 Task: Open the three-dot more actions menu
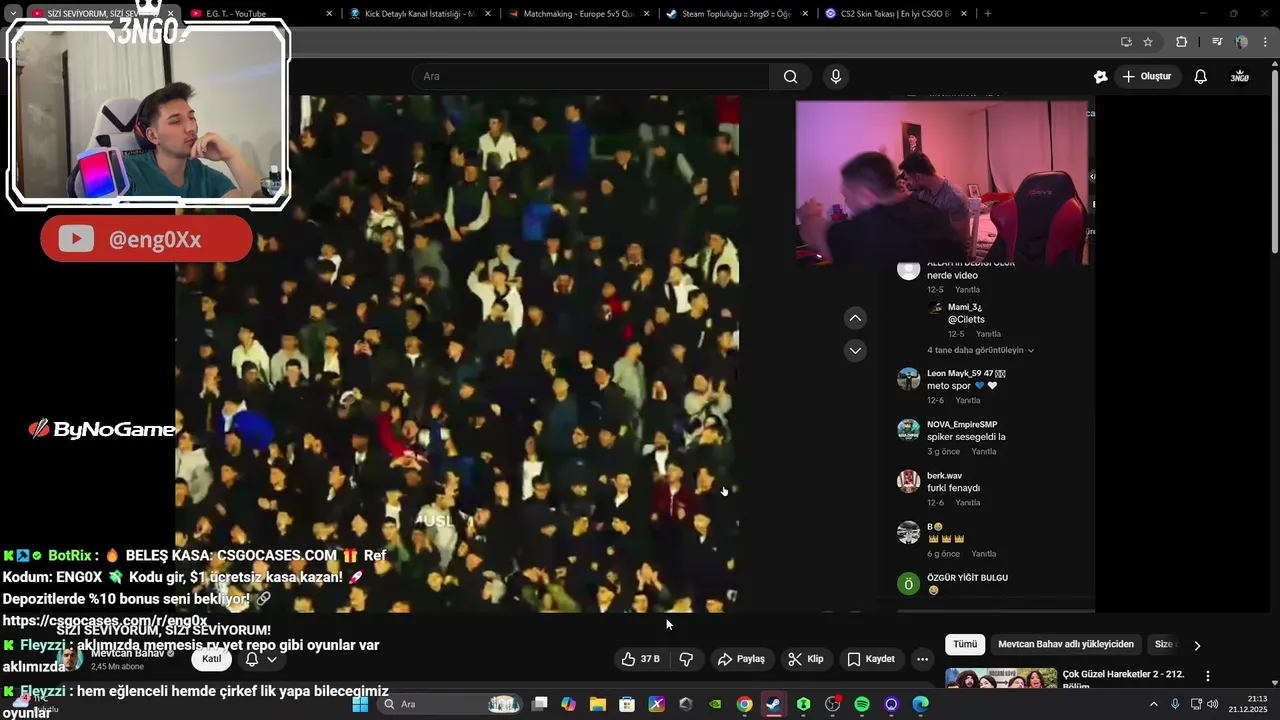pos(922,659)
